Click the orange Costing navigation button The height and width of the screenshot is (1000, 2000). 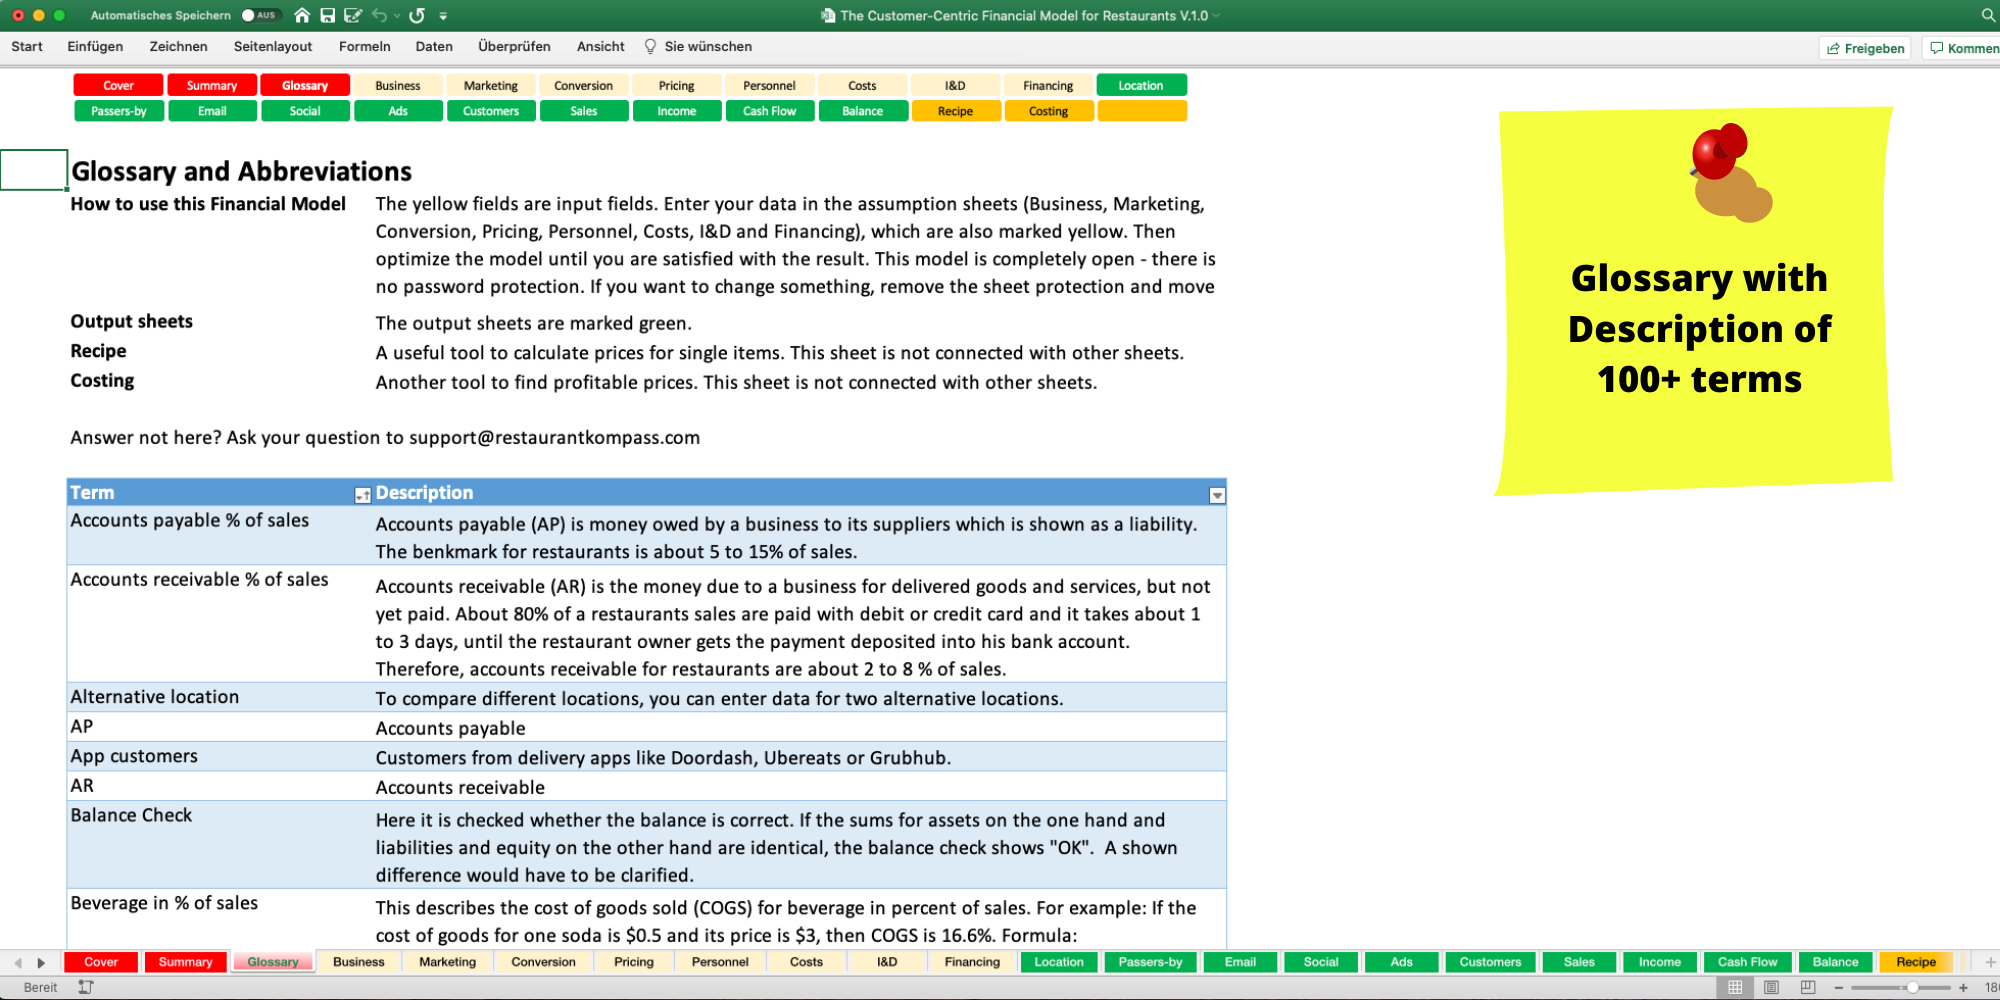pyautogui.click(x=1048, y=111)
